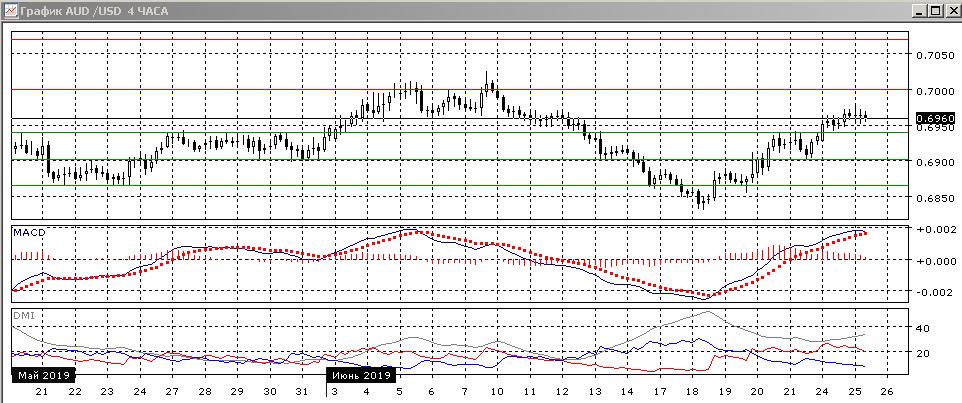Select the DMI indicator label
The width and height of the screenshot is (962, 403).
tap(22, 315)
